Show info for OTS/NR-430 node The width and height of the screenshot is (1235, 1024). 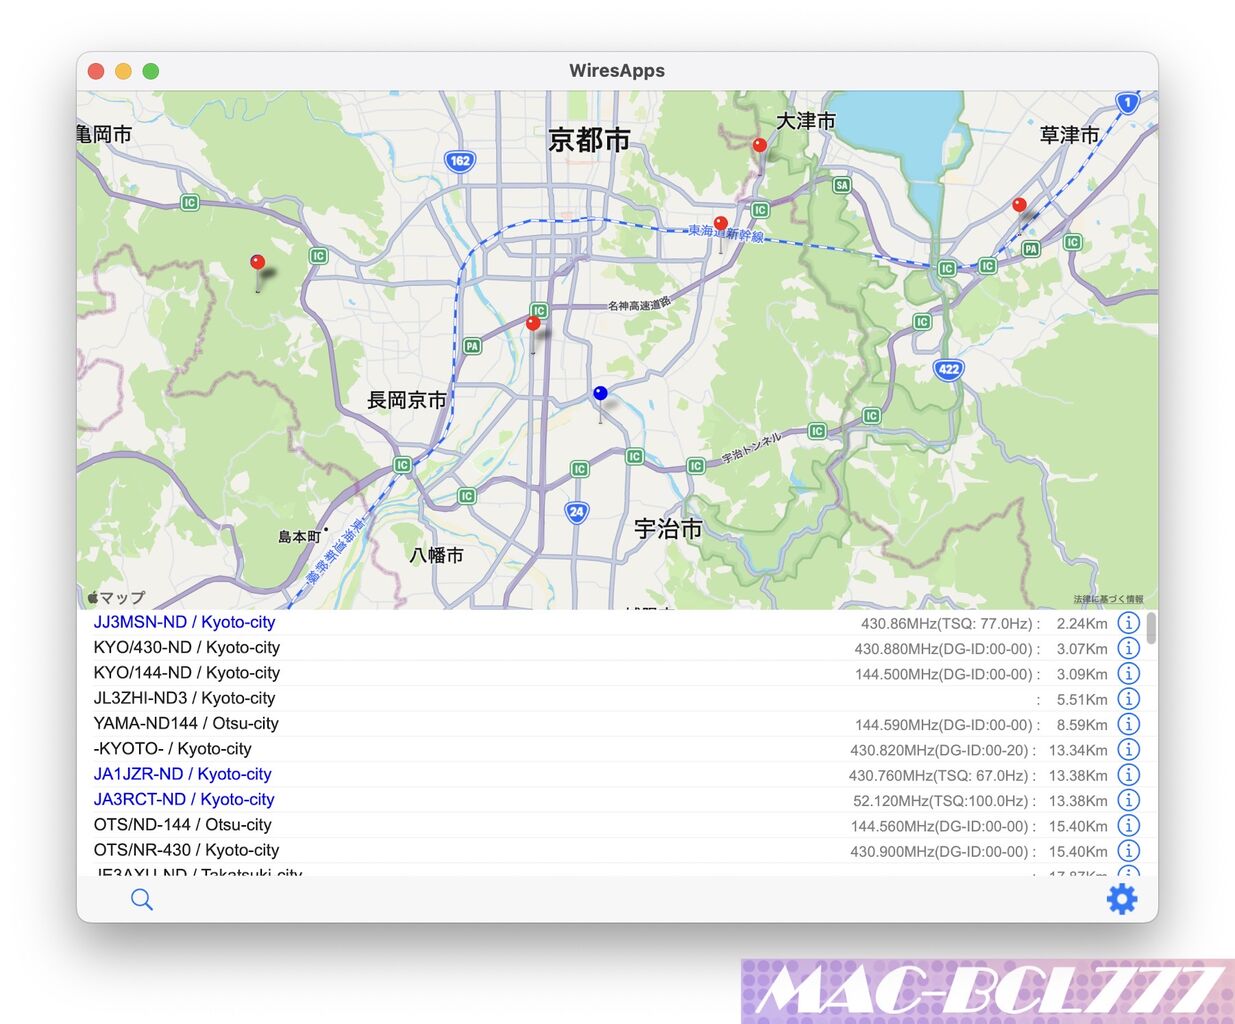pos(1128,851)
